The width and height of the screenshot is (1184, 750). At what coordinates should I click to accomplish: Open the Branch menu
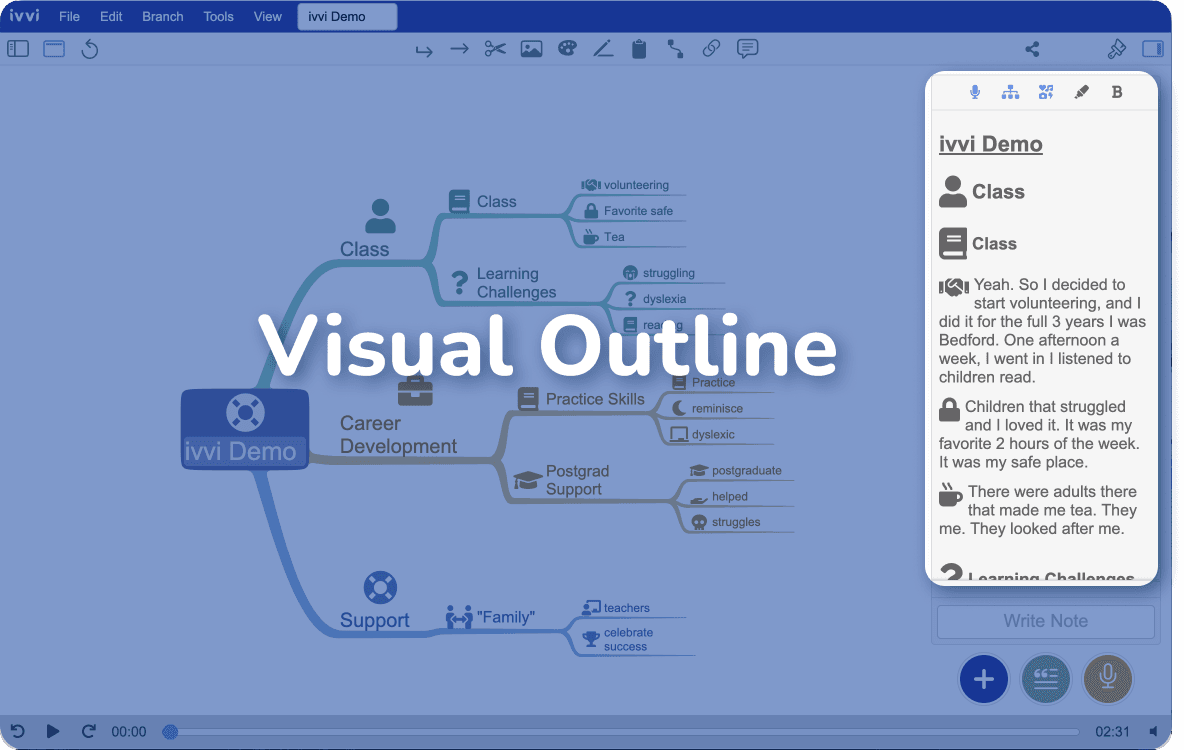tap(162, 16)
